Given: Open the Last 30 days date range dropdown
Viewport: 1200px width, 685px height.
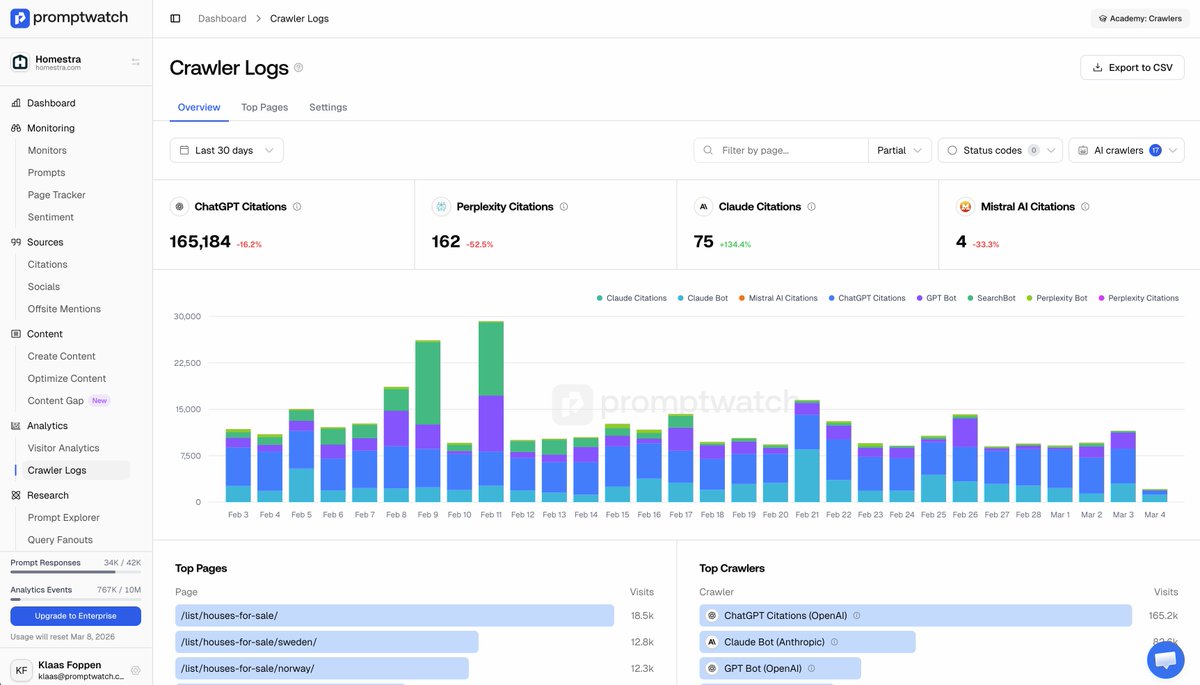Looking at the screenshot, I should (227, 150).
